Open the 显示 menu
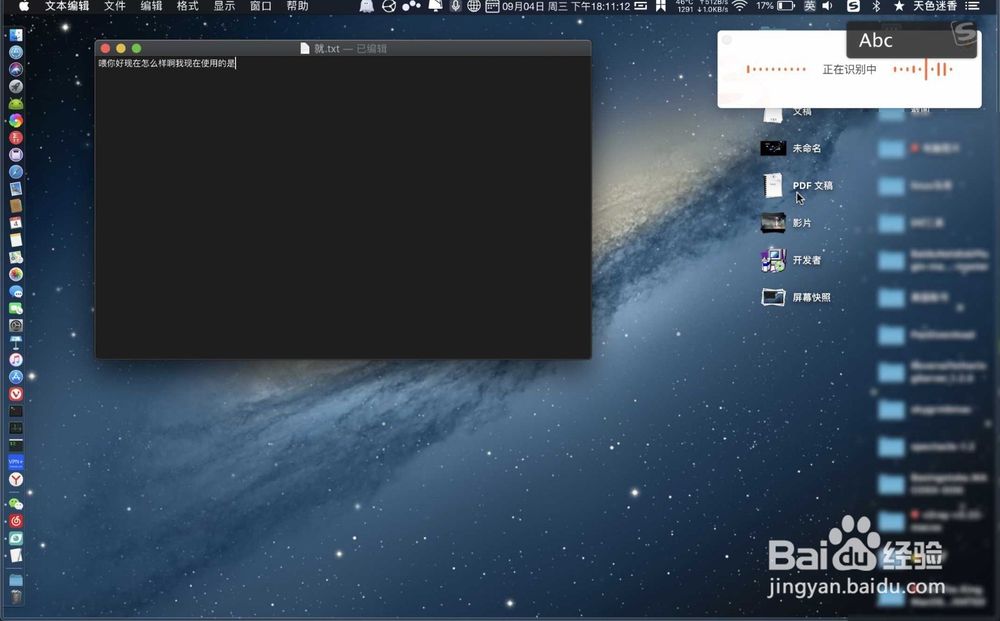This screenshot has width=1000, height=621. [x=224, y=6]
